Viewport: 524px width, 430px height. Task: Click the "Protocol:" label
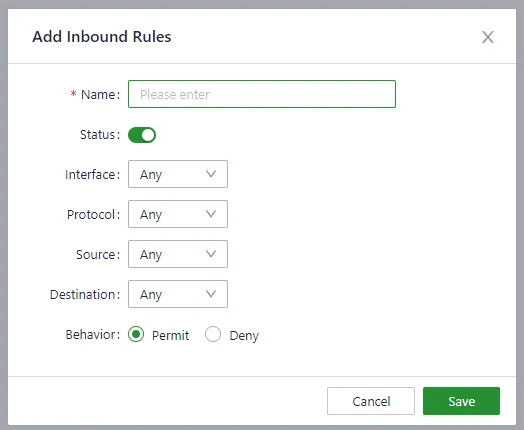93,215
